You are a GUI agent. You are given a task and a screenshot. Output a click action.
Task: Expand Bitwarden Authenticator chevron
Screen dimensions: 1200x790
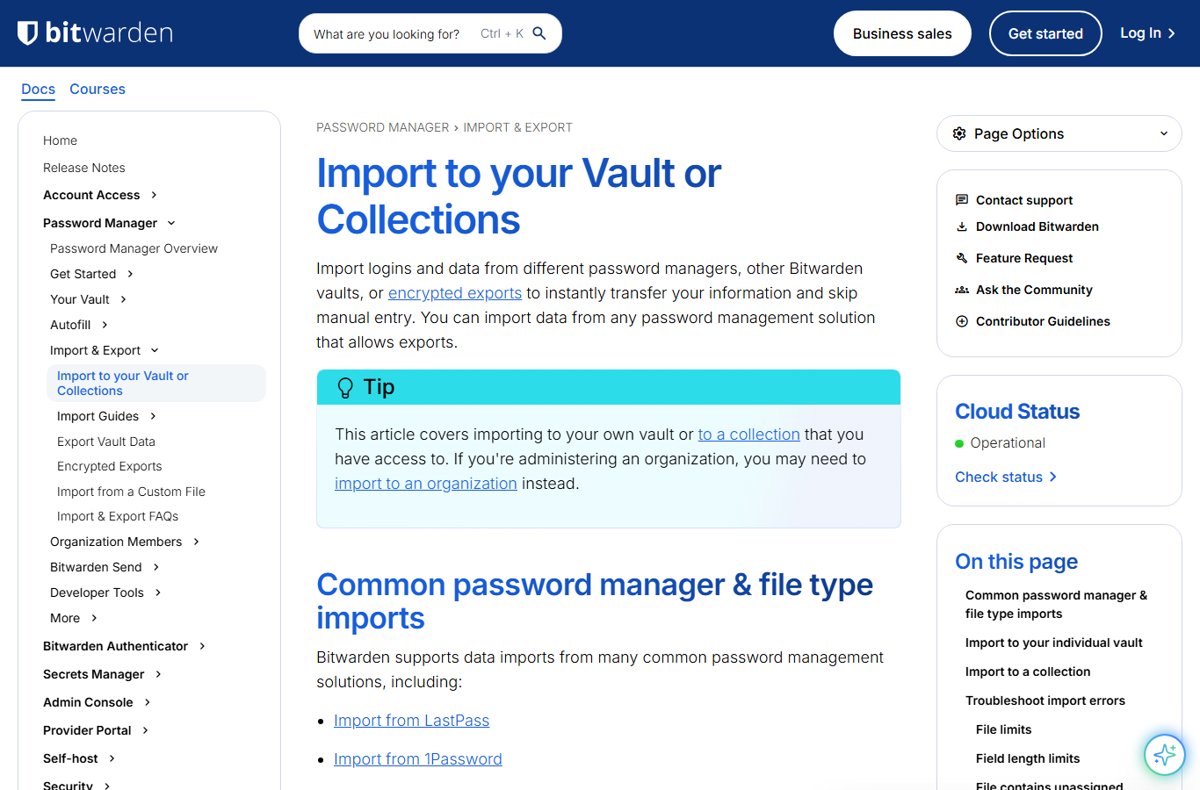[x=202, y=646]
